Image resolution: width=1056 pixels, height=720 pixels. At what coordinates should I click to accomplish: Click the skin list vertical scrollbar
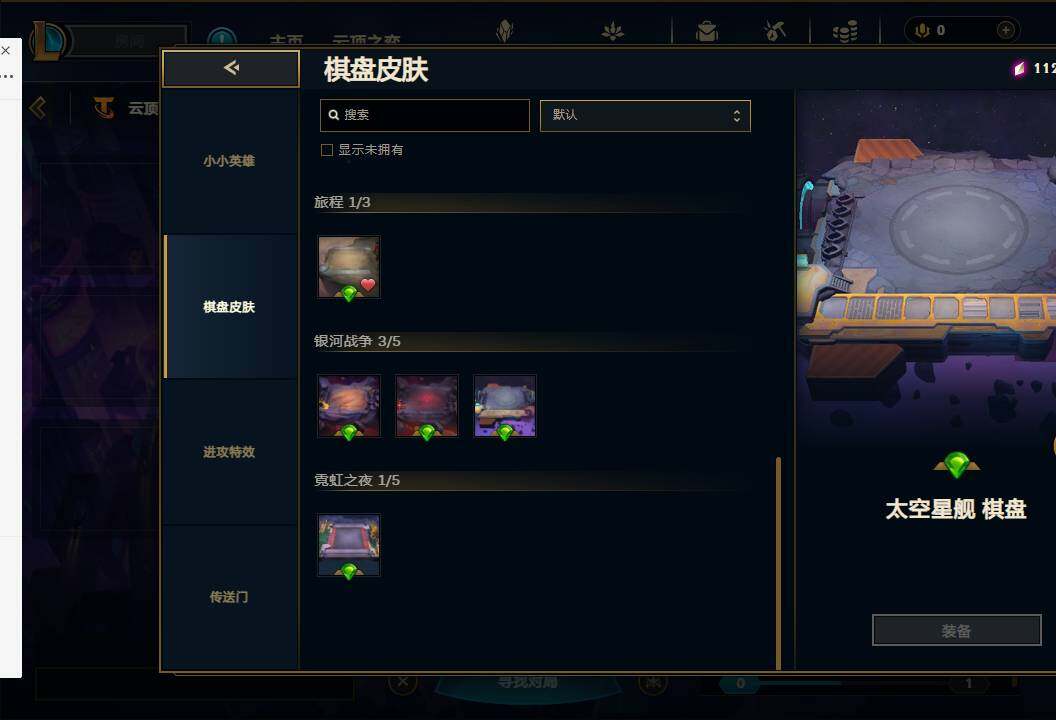779,563
